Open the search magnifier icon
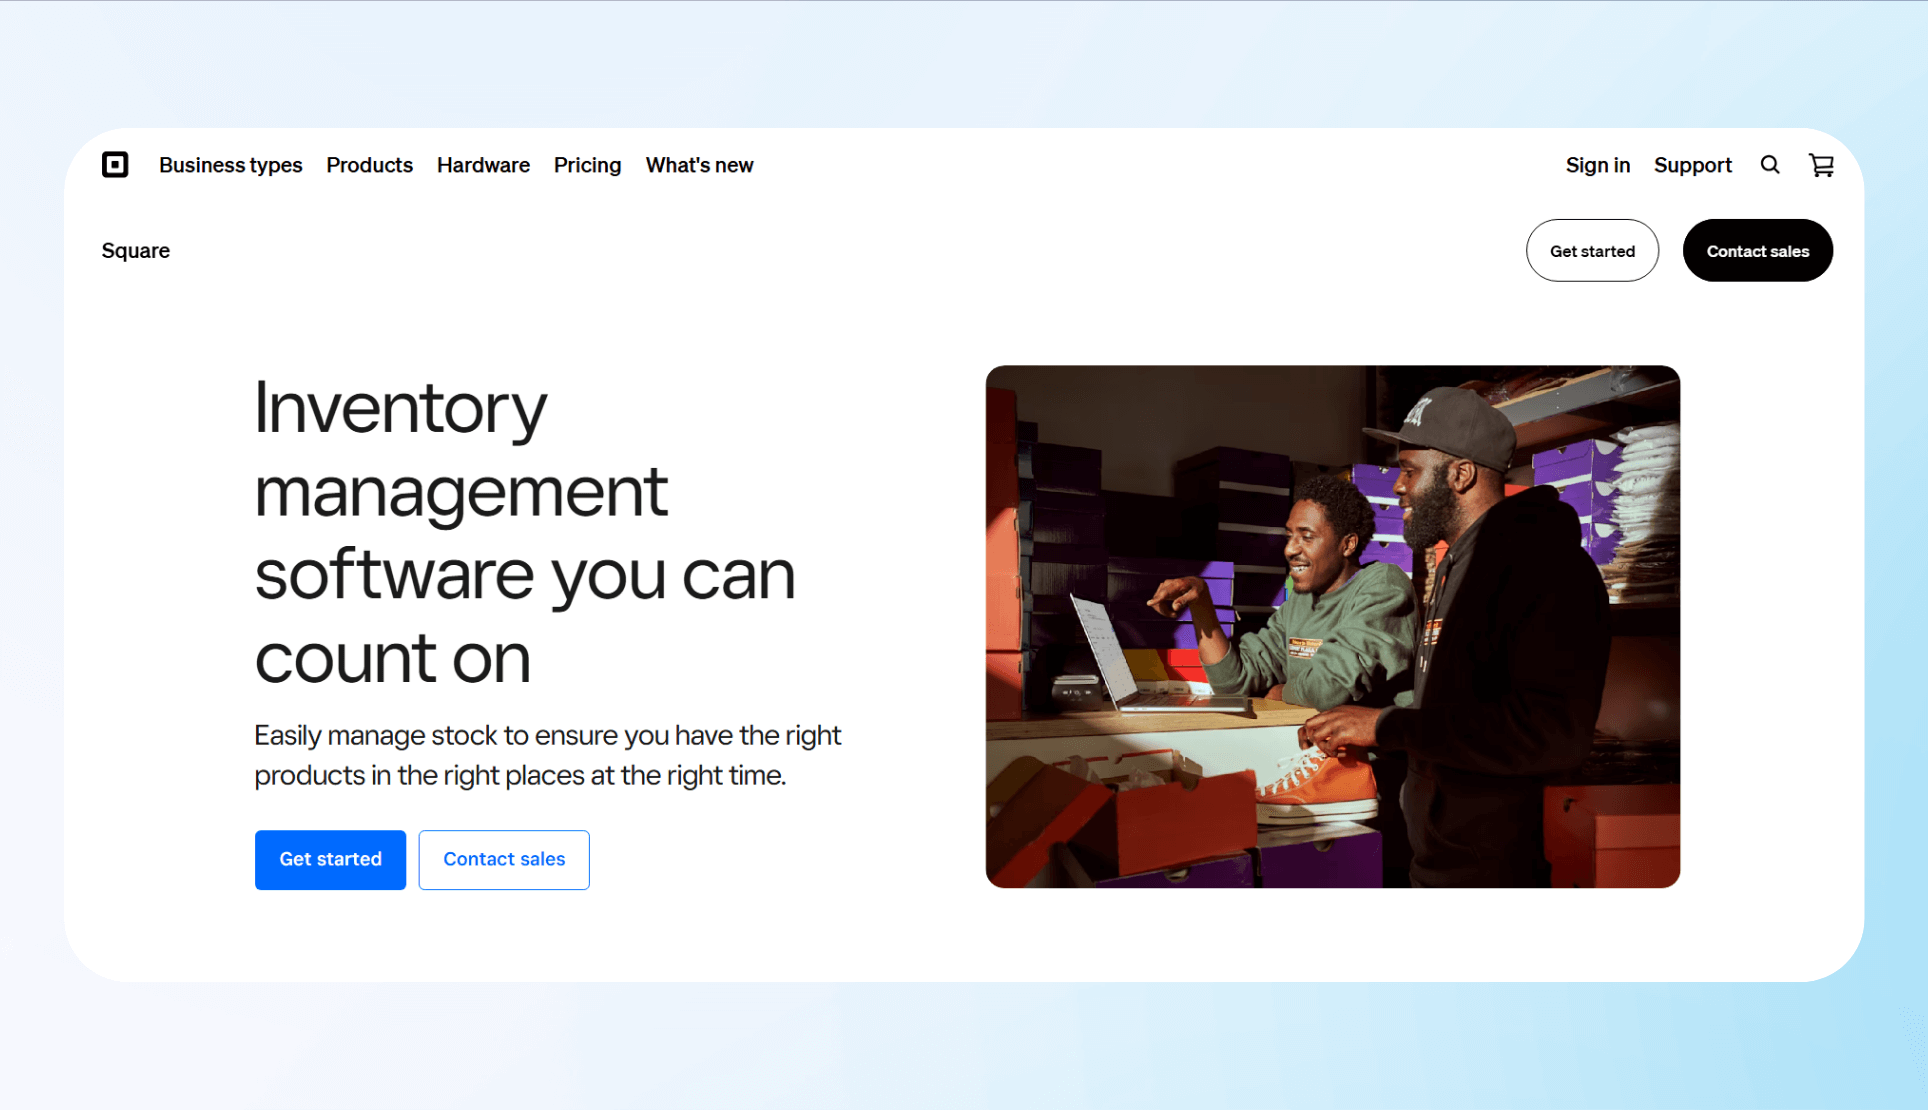 (x=1770, y=165)
